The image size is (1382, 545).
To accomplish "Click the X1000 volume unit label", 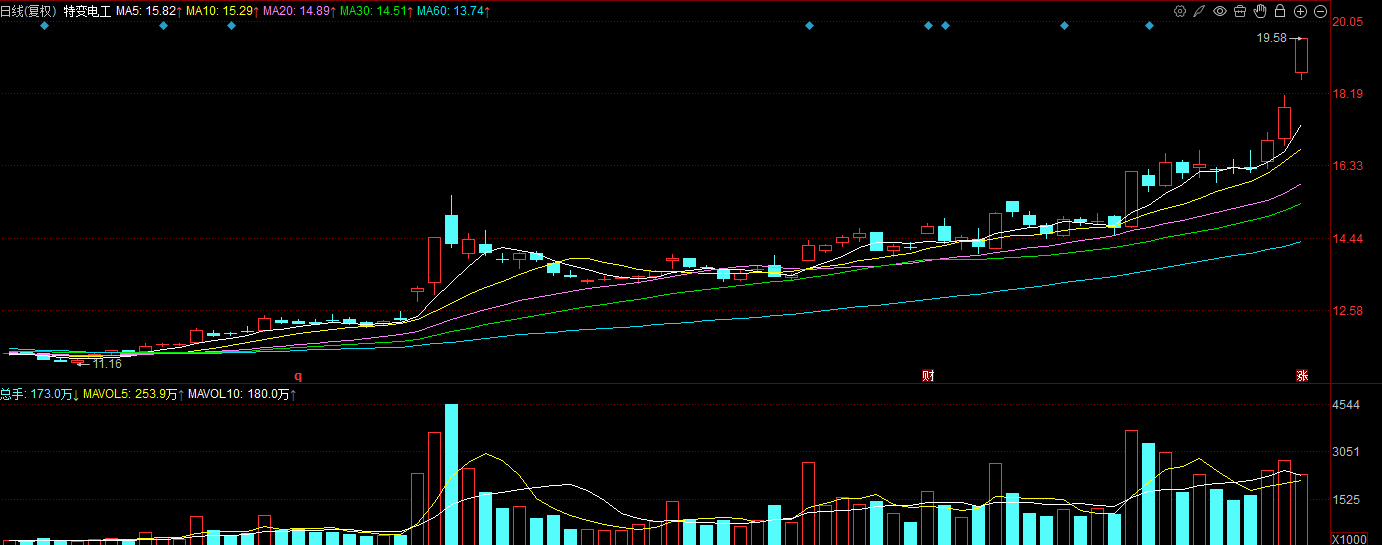I will pos(1349,539).
